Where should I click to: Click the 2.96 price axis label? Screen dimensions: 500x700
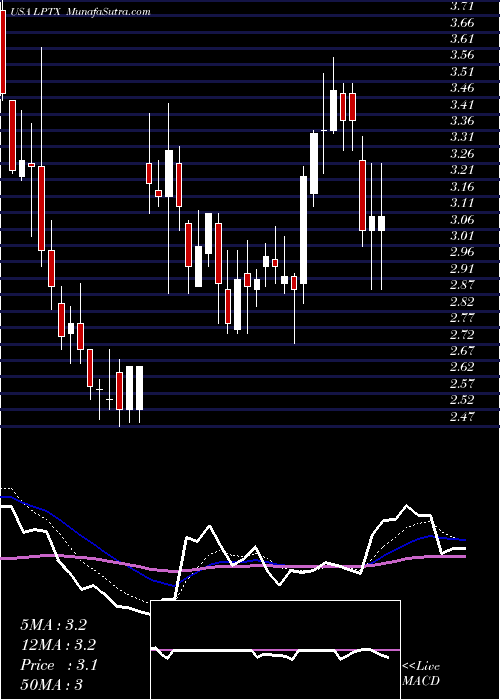tap(462, 253)
